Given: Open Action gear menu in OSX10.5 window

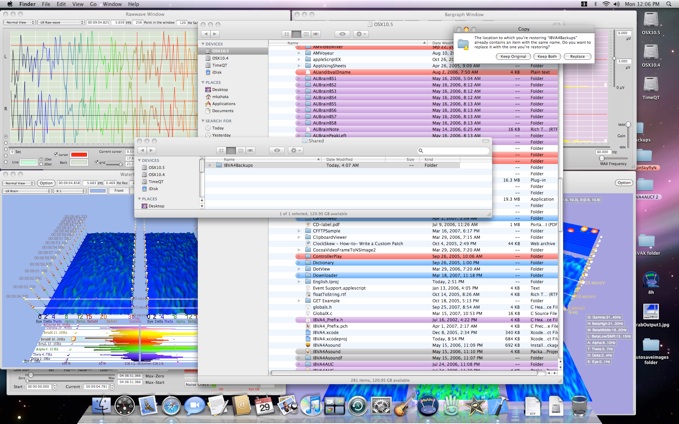Looking at the screenshot, I should 360,34.
